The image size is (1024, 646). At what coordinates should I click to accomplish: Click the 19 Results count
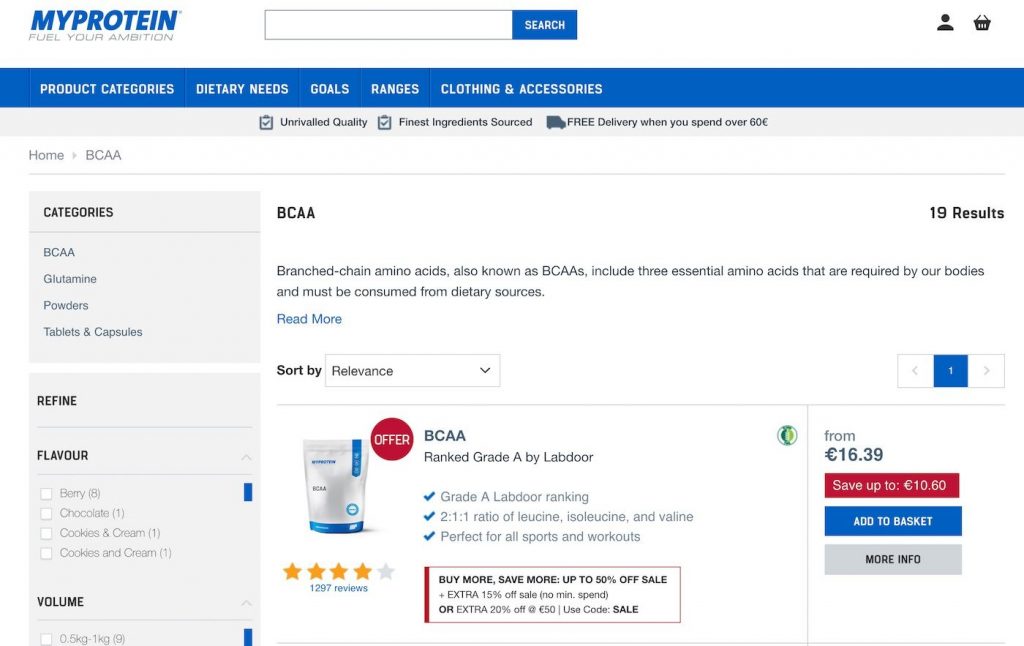(967, 213)
